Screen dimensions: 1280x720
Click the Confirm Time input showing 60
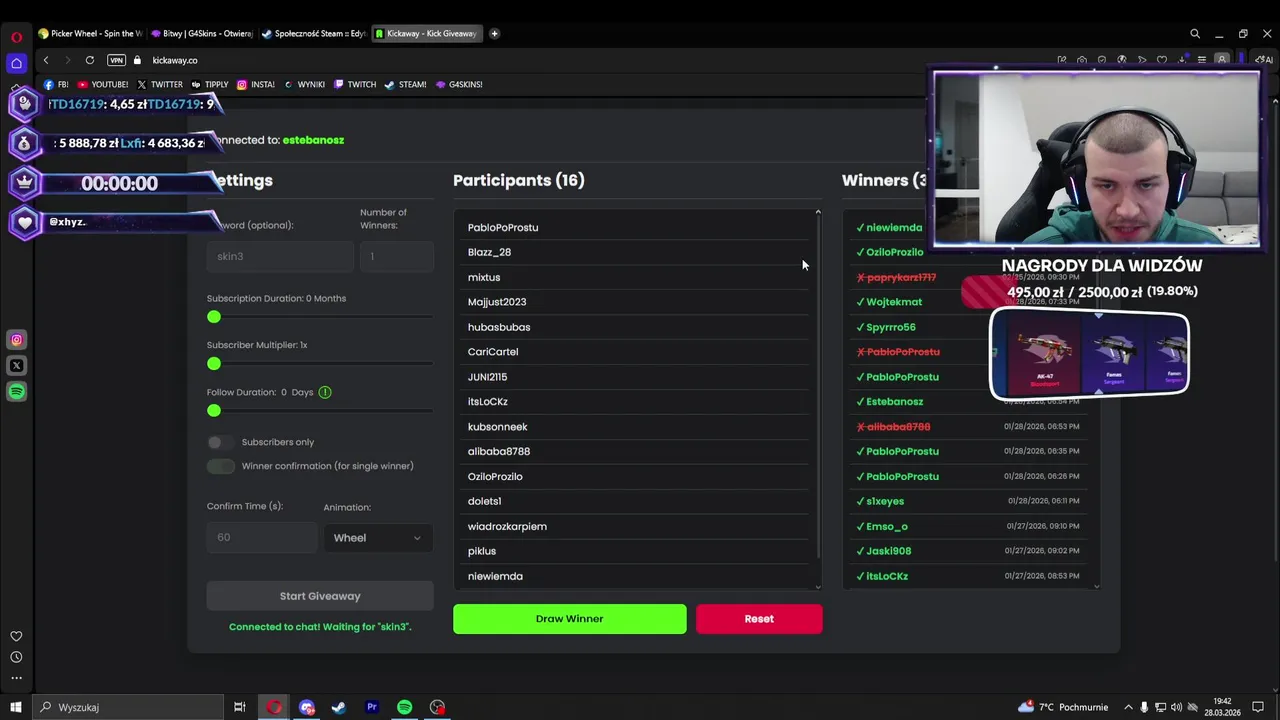[262, 538]
